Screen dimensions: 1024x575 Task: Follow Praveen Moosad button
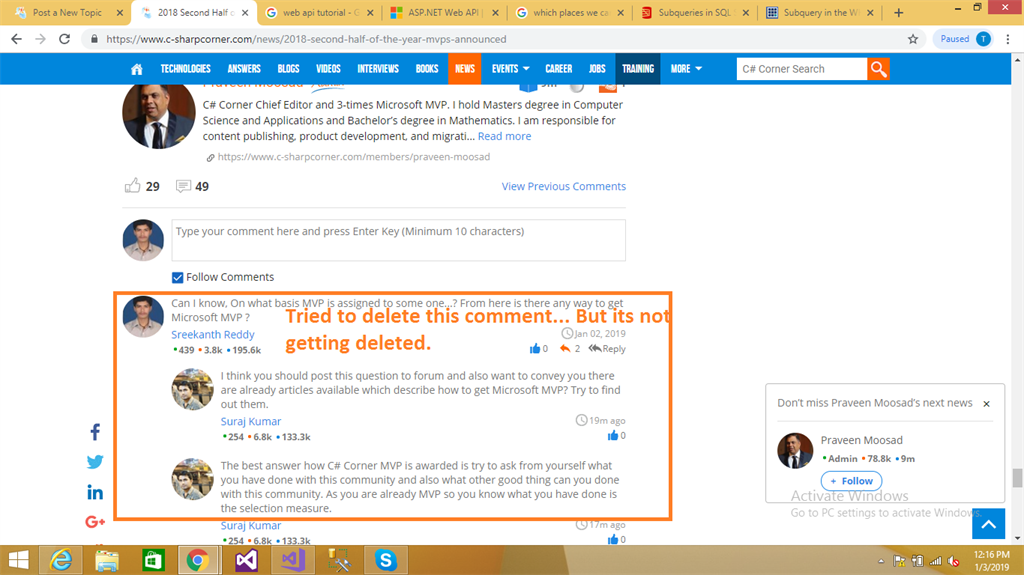[x=851, y=481]
